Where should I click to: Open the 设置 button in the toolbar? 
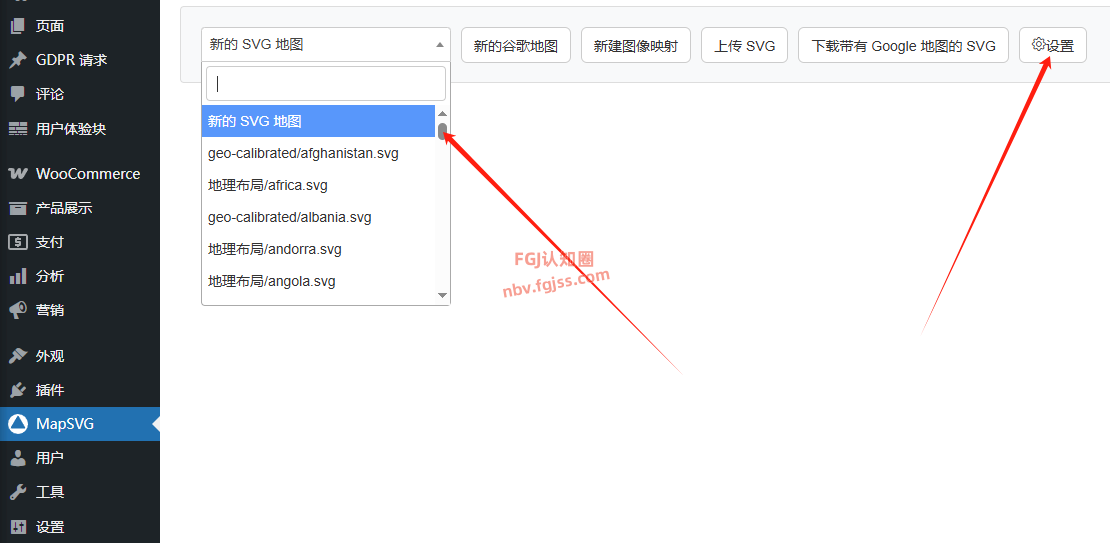pyautogui.click(x=1053, y=45)
